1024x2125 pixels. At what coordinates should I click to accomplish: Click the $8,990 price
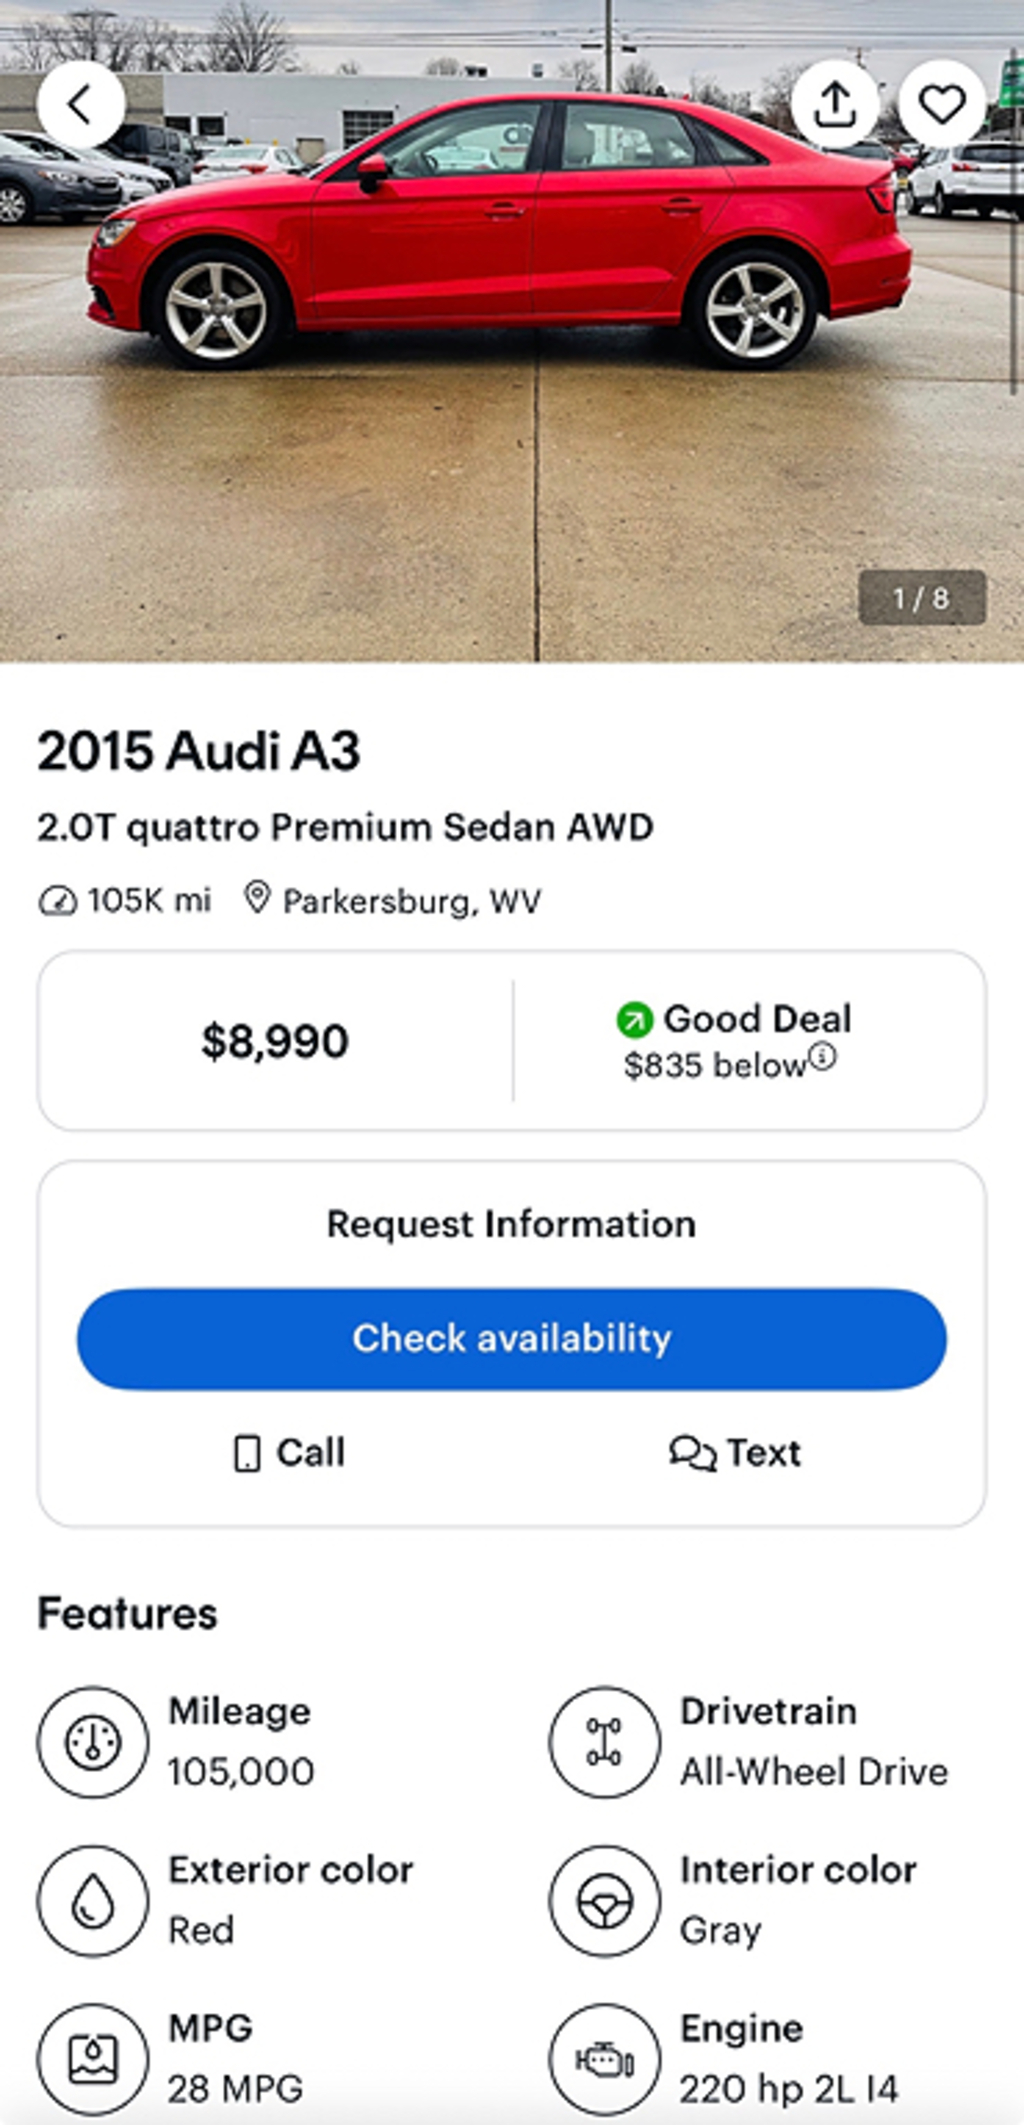point(275,1041)
